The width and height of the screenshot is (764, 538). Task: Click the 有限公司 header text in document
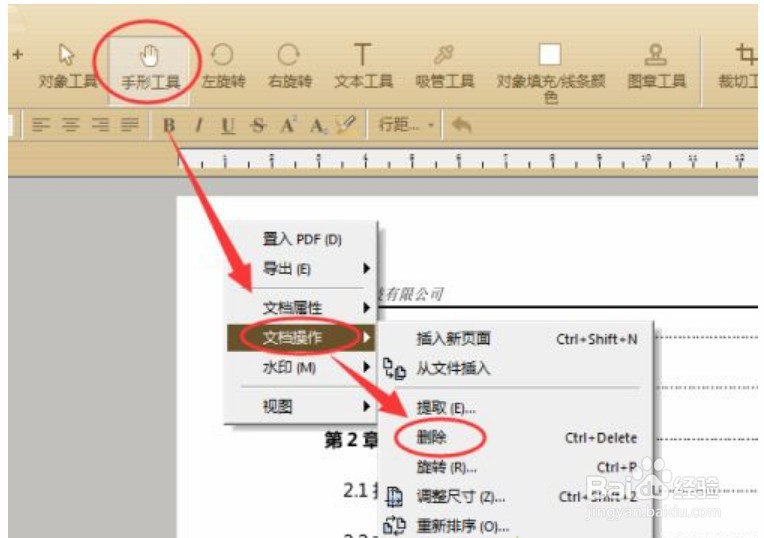pyautogui.click(x=413, y=294)
